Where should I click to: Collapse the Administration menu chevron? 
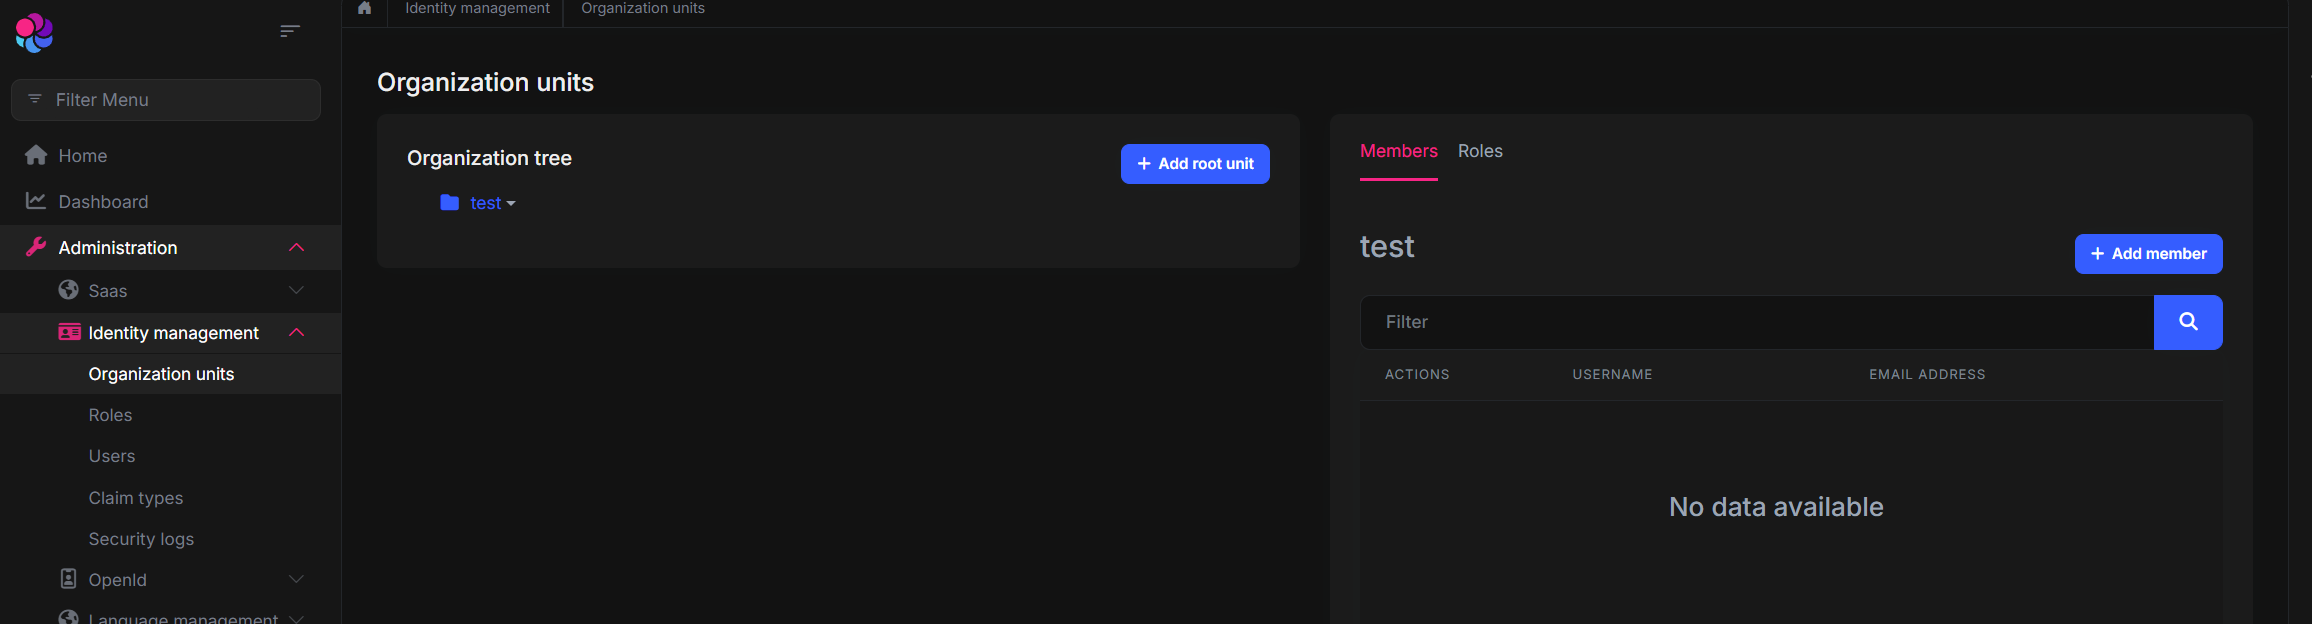pyautogui.click(x=296, y=247)
